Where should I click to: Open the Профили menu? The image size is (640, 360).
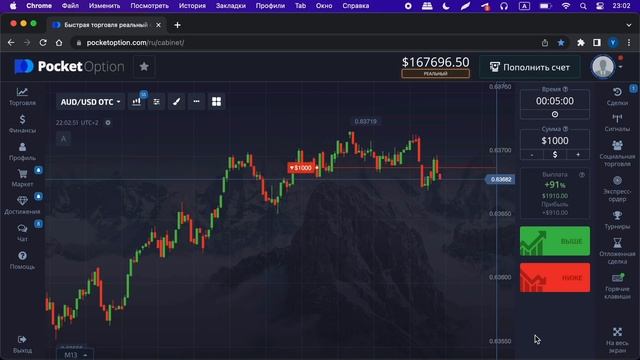point(270,6)
